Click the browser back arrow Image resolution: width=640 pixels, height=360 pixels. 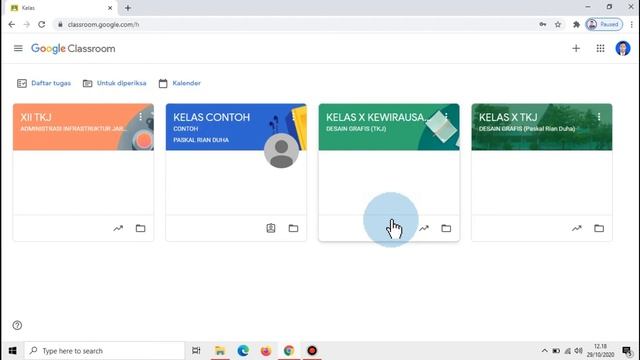click(x=11, y=24)
